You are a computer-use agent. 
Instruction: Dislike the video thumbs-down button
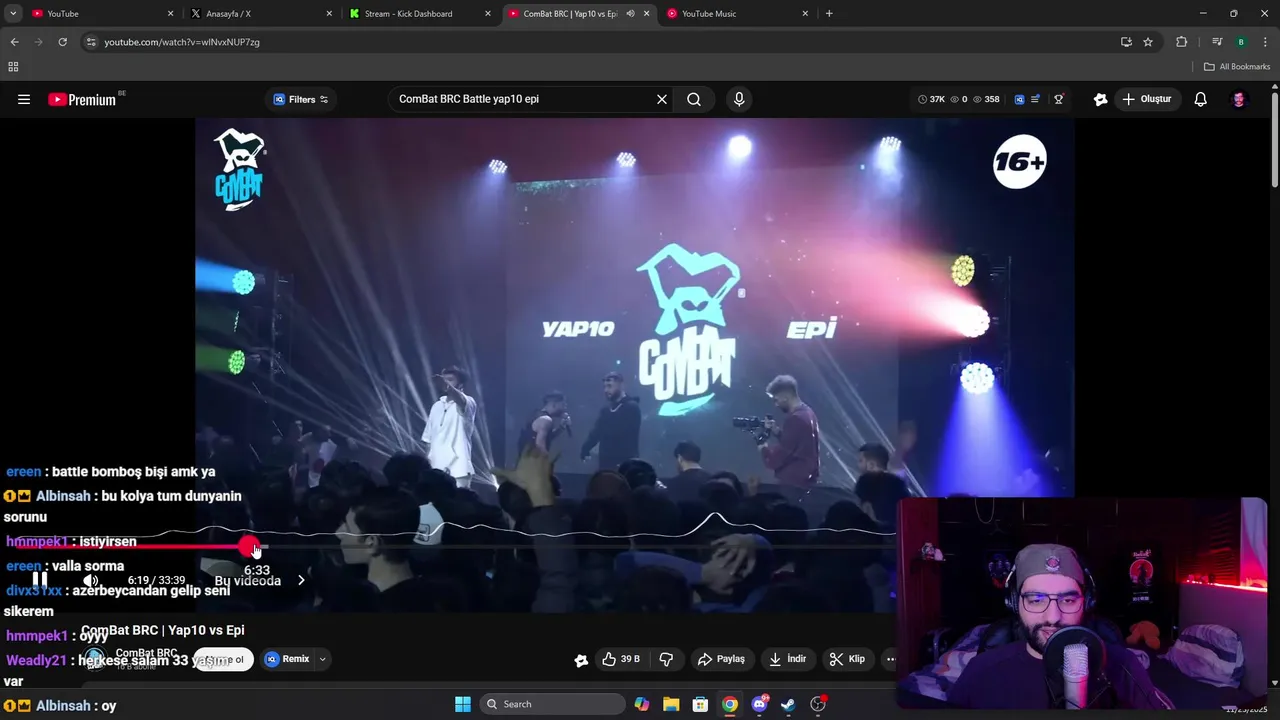[x=666, y=659]
